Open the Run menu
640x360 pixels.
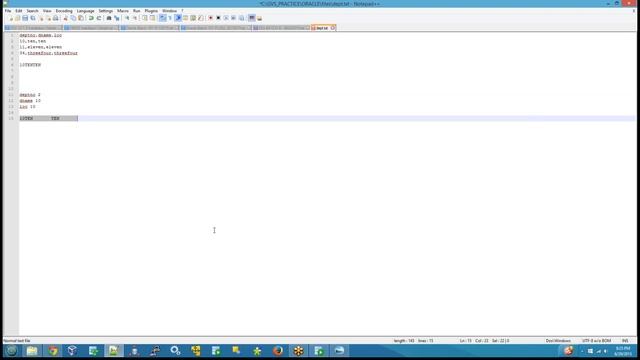tap(136, 11)
